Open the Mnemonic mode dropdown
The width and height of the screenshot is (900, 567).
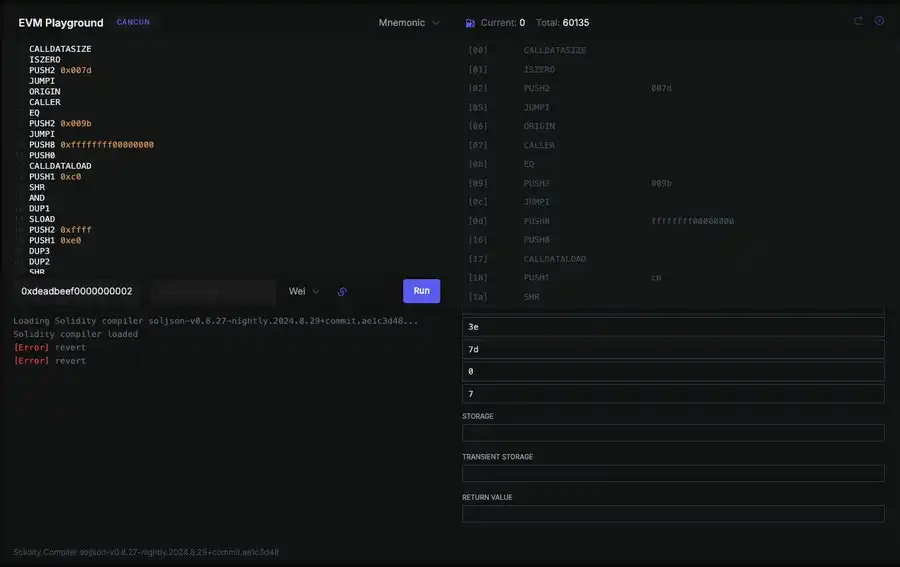tap(409, 23)
